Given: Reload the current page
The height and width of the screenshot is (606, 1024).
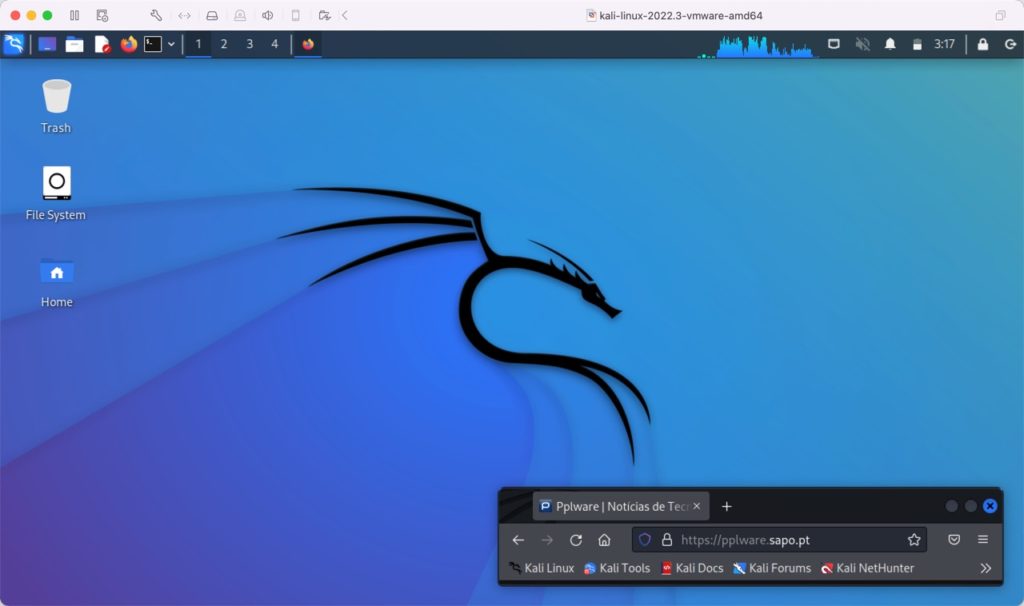Looking at the screenshot, I should click(575, 540).
